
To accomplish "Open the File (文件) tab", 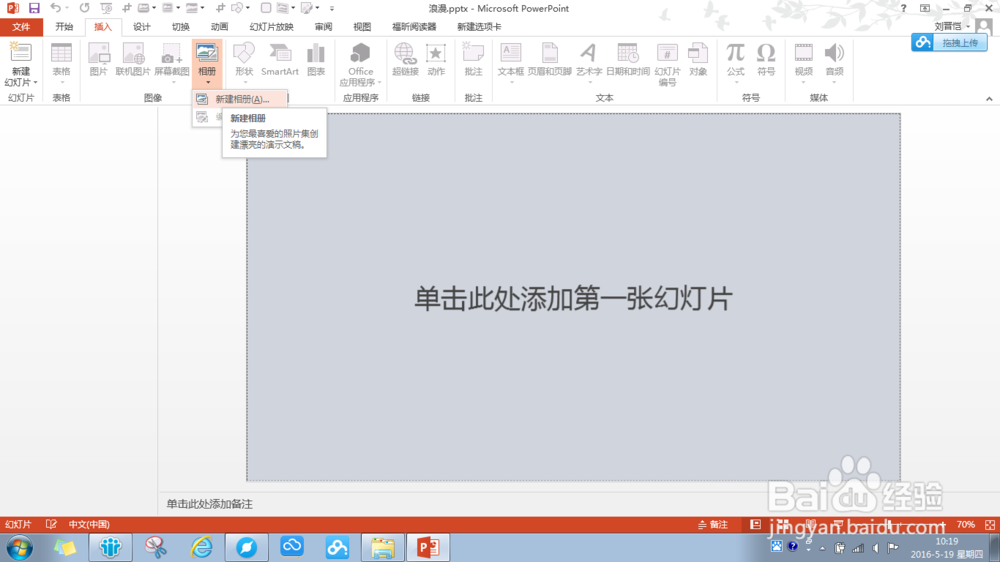I will click(21, 27).
